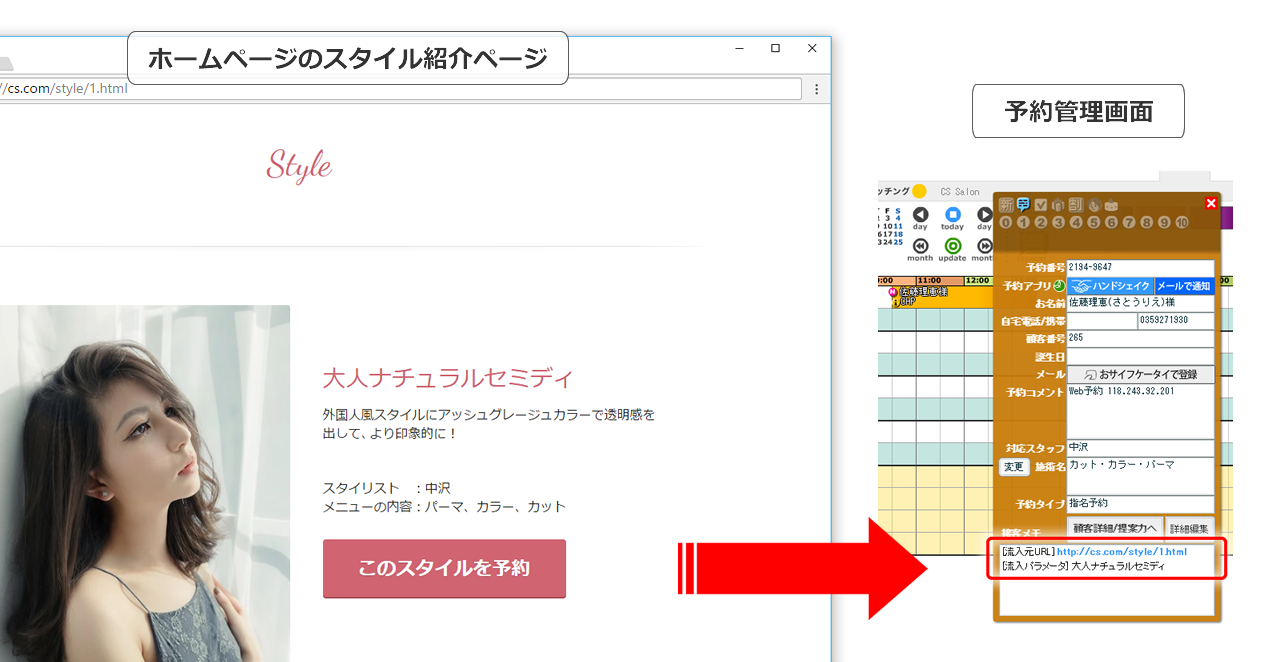This screenshot has height=662, width=1280.
Task: Click the 大人ナチュラルセミディ style title
Action: pyautogui.click(x=448, y=378)
